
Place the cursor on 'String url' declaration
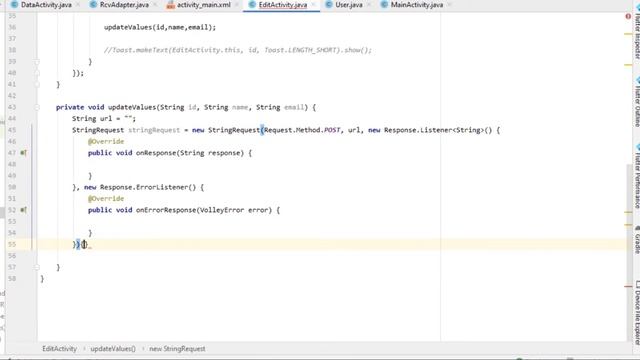tap(104, 119)
